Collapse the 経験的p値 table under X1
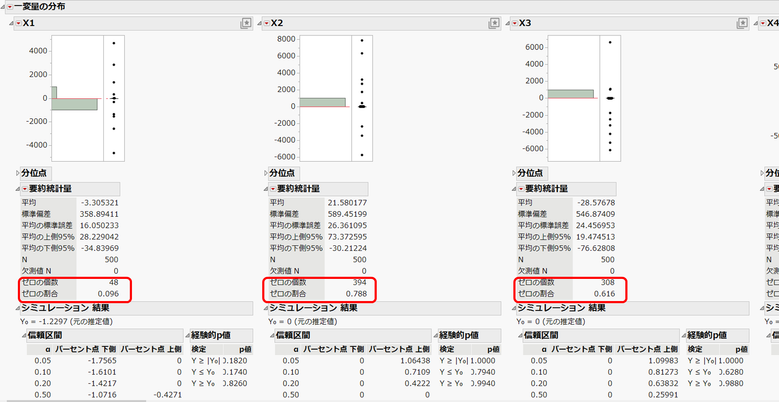The width and height of the screenshot is (779, 402). tap(188, 335)
